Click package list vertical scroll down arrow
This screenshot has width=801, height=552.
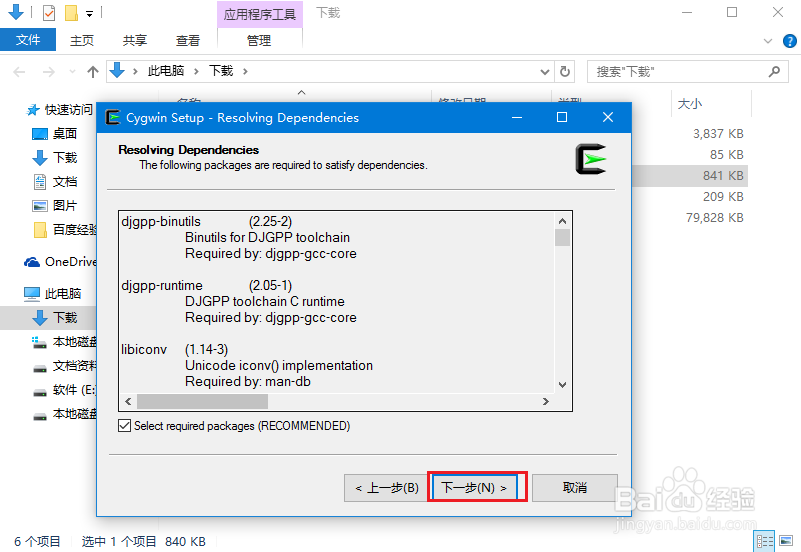pos(562,385)
